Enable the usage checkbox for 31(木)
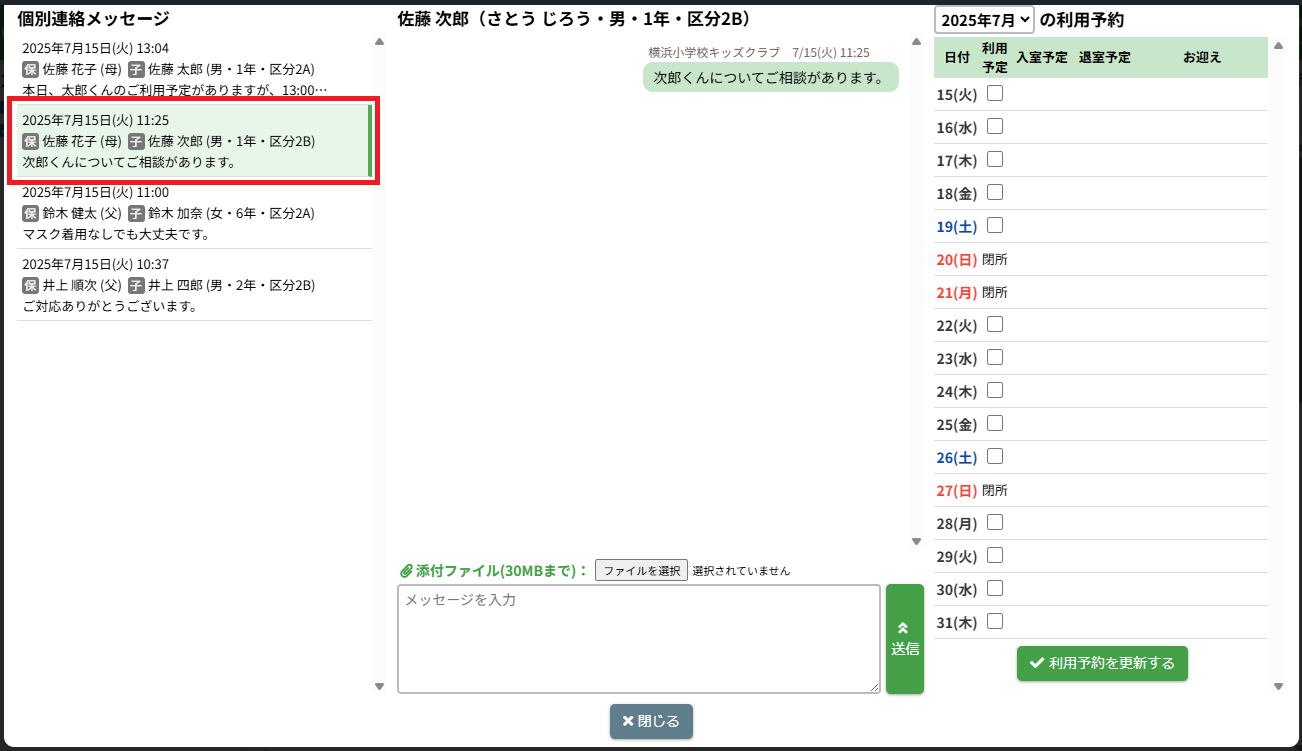Screen dimensions: 1302x751 (995, 622)
